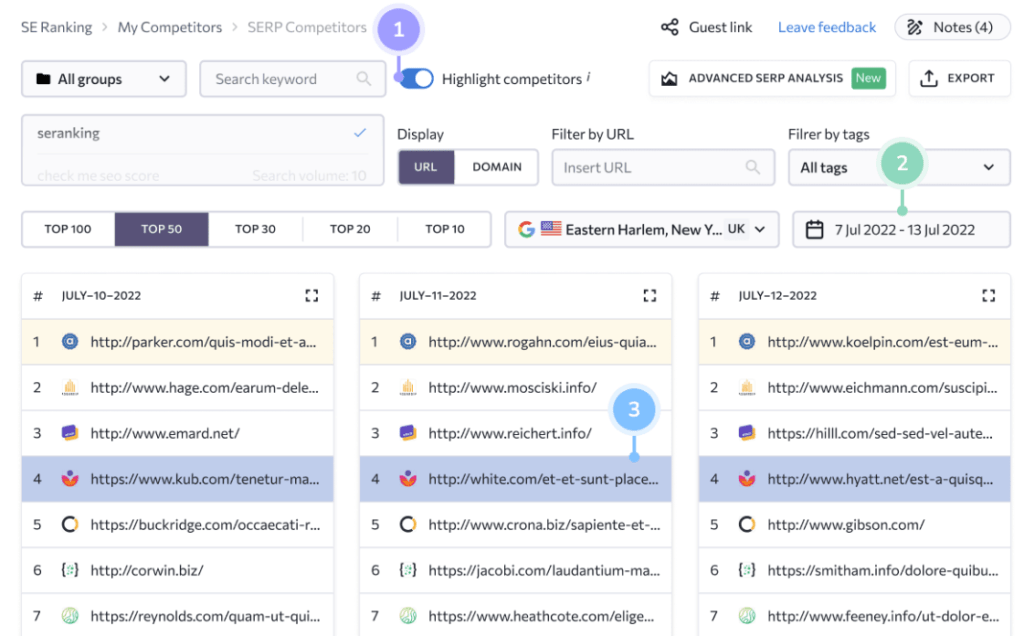Expand the JULY-11-2022 column to fullscreen
This screenshot has width=1024, height=636.
click(650, 296)
